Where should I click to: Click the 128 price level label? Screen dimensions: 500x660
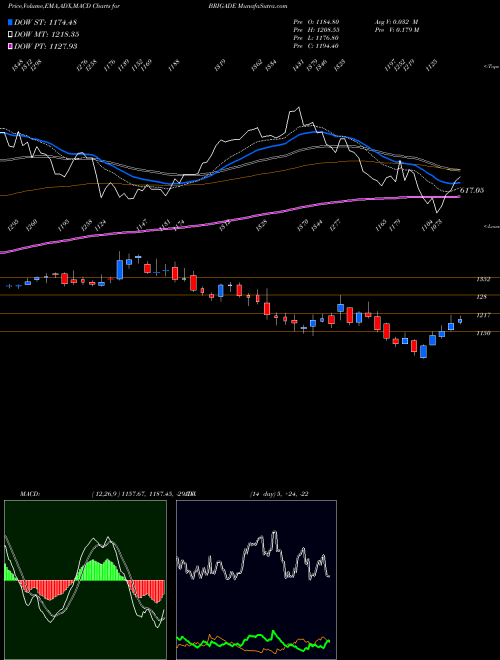[x=481, y=297]
